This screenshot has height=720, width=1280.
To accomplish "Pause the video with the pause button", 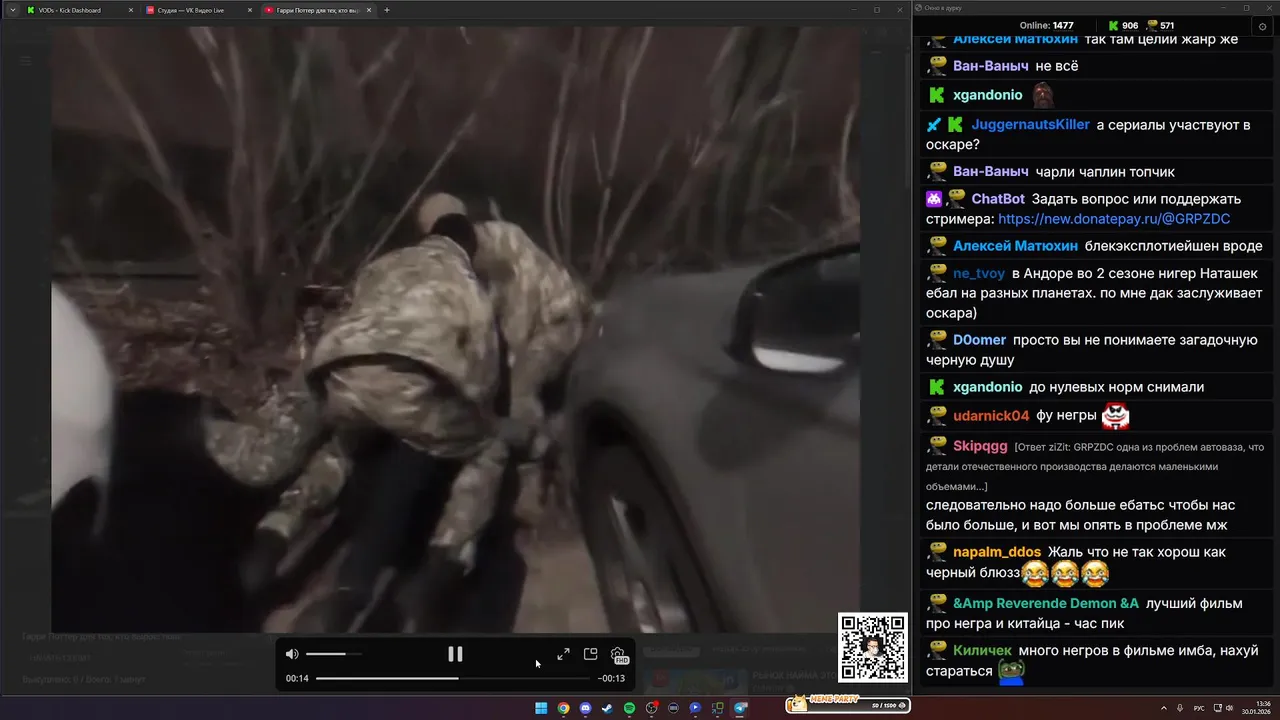I will point(455,654).
